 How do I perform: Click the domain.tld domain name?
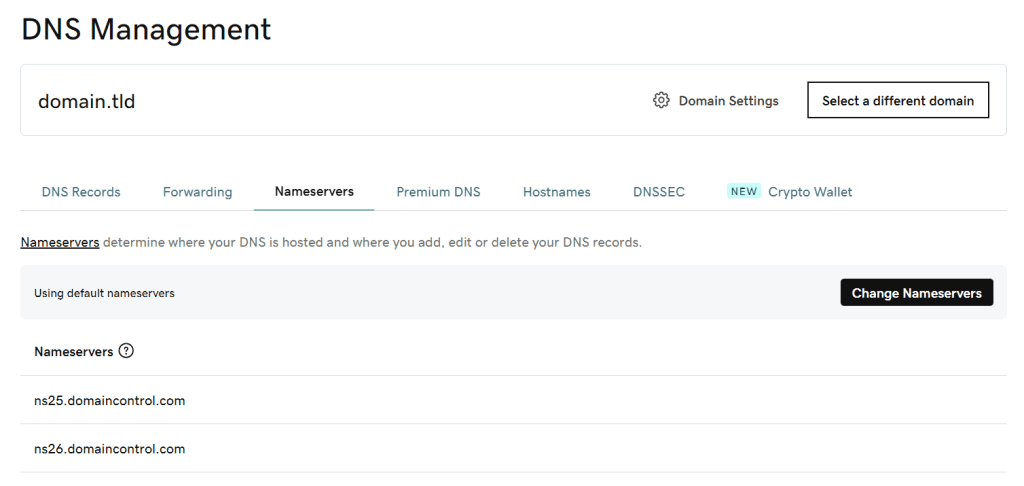click(86, 101)
